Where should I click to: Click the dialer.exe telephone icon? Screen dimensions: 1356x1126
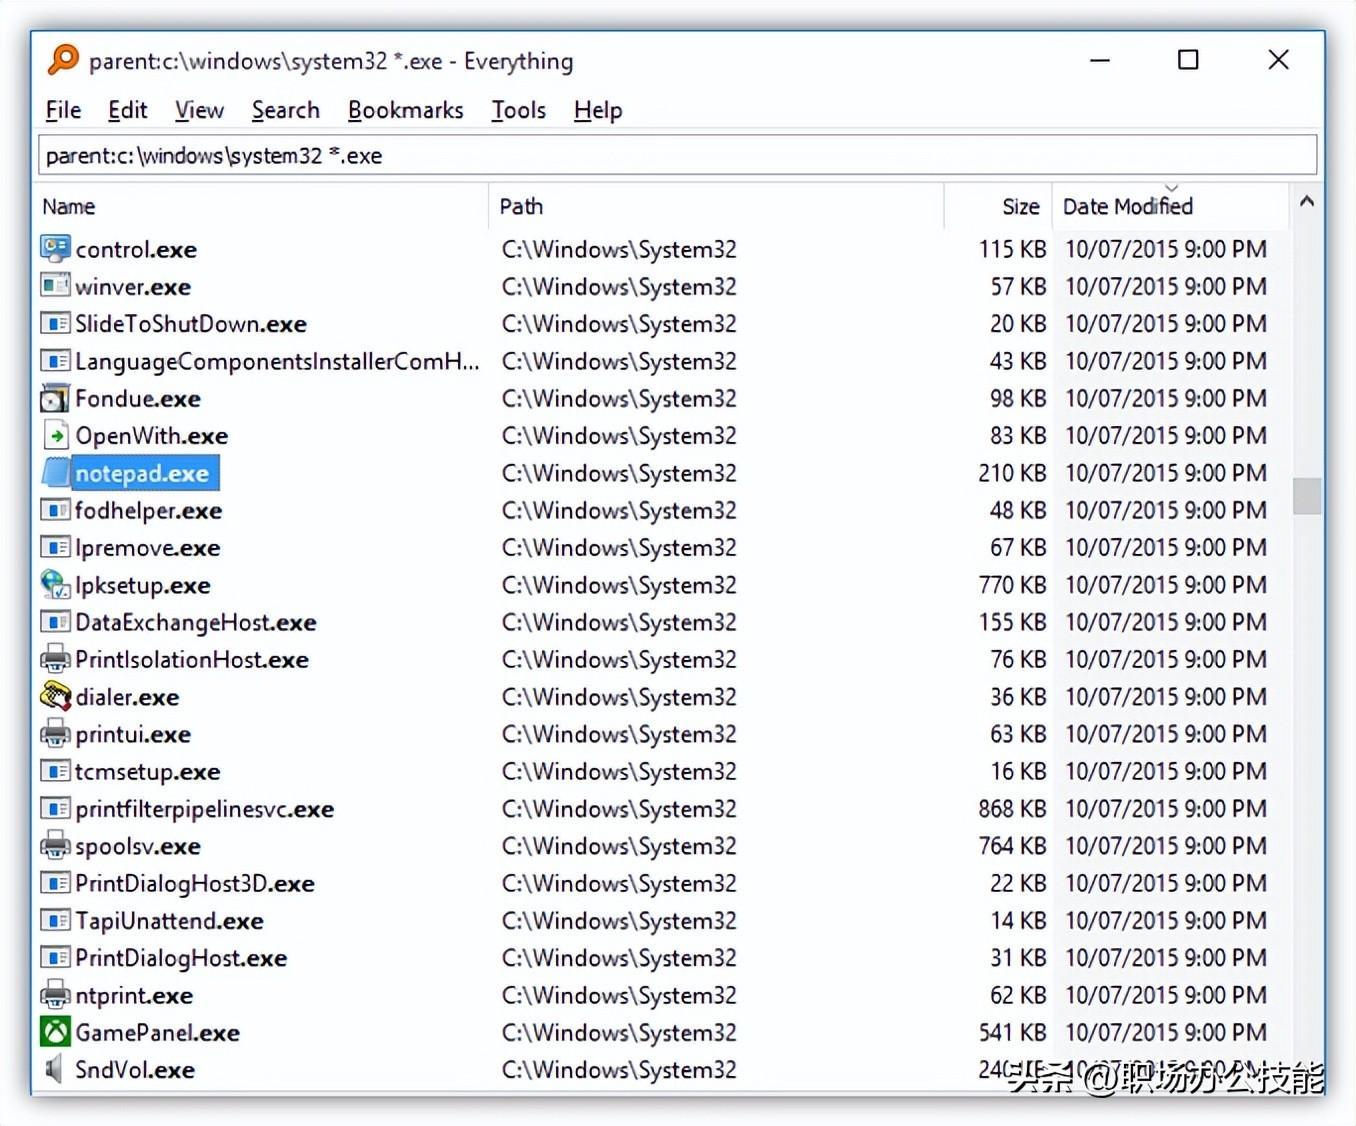tap(55, 696)
